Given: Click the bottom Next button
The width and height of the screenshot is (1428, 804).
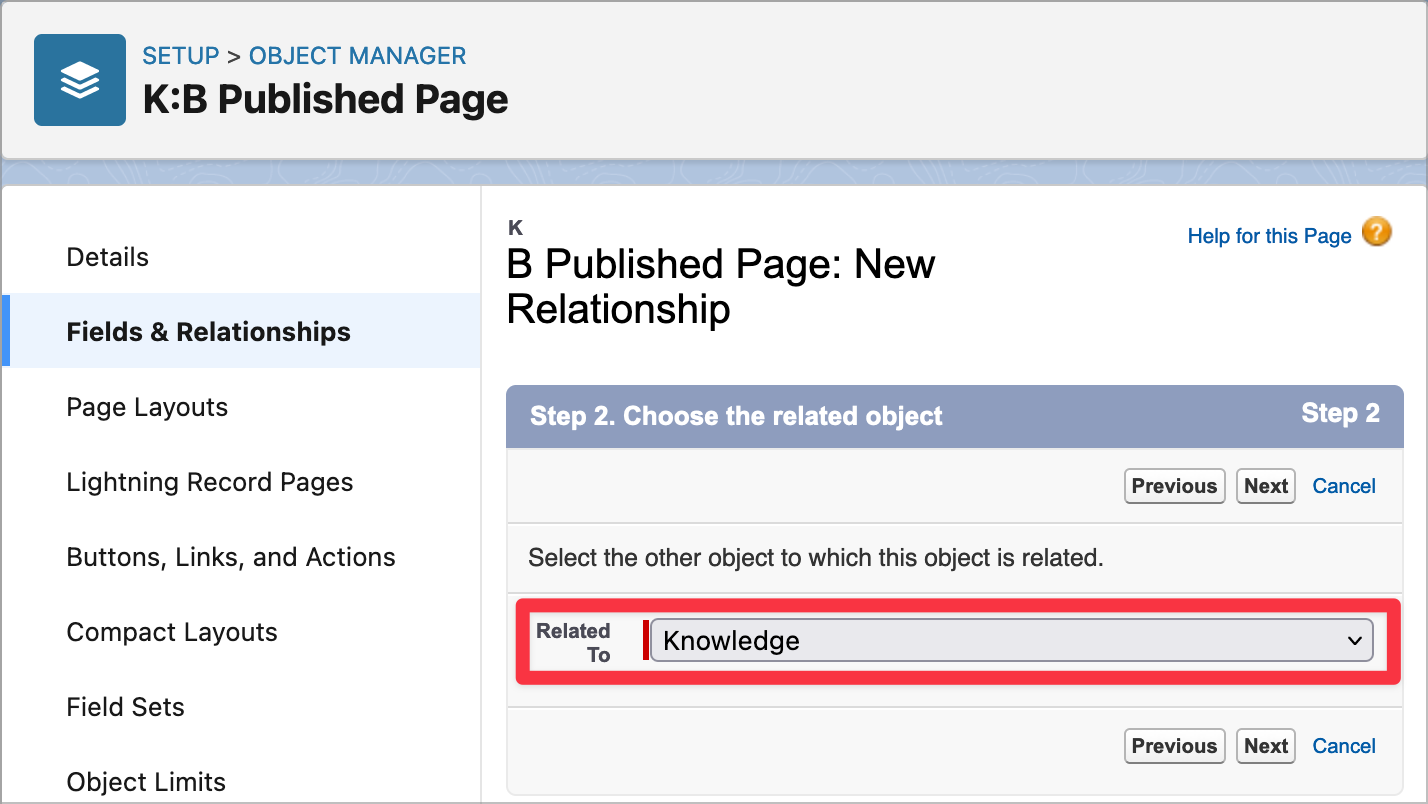Looking at the screenshot, I should (1265, 746).
